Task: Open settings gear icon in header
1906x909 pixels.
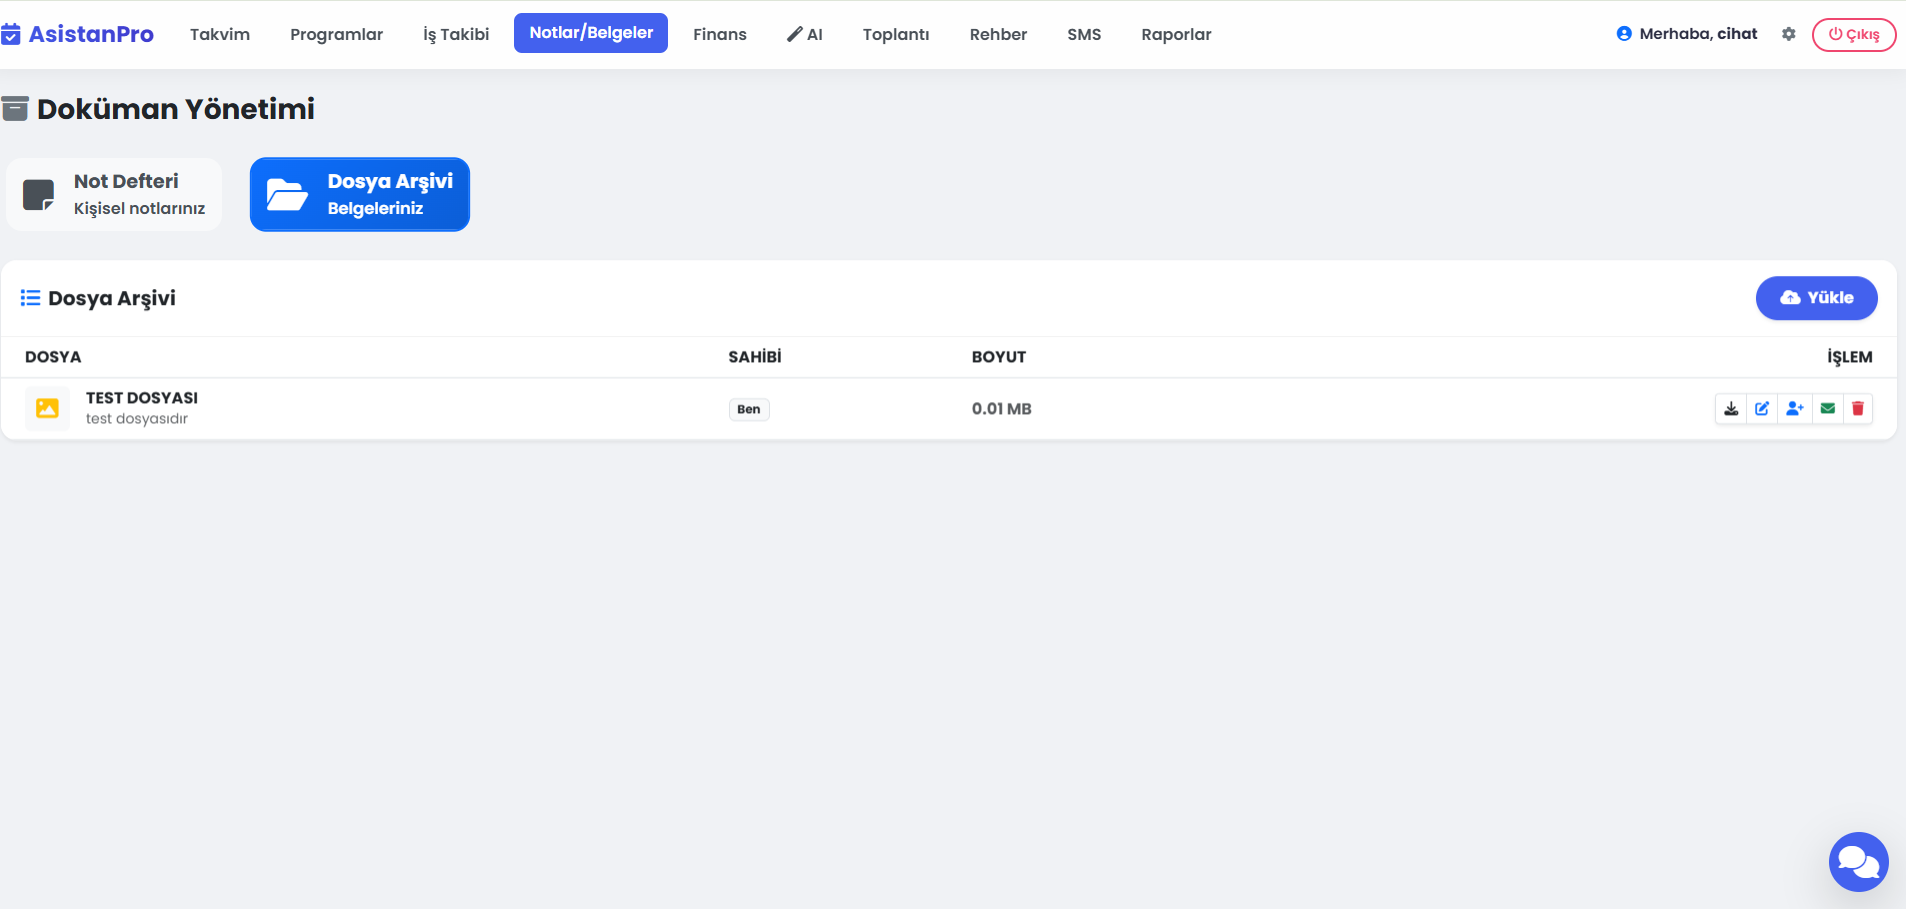Action: click(x=1789, y=34)
